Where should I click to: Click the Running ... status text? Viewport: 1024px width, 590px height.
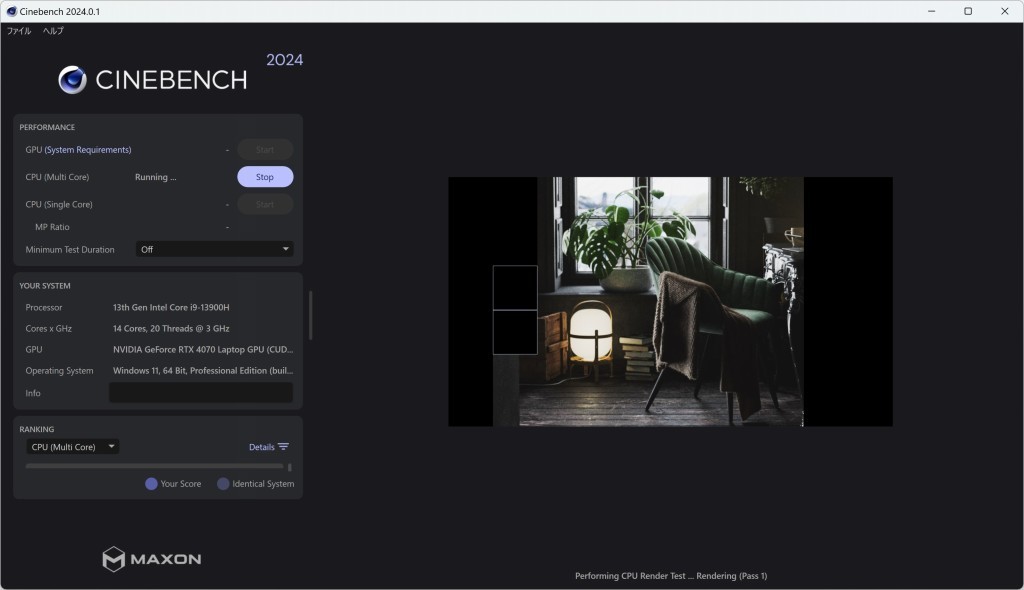[x=155, y=177]
